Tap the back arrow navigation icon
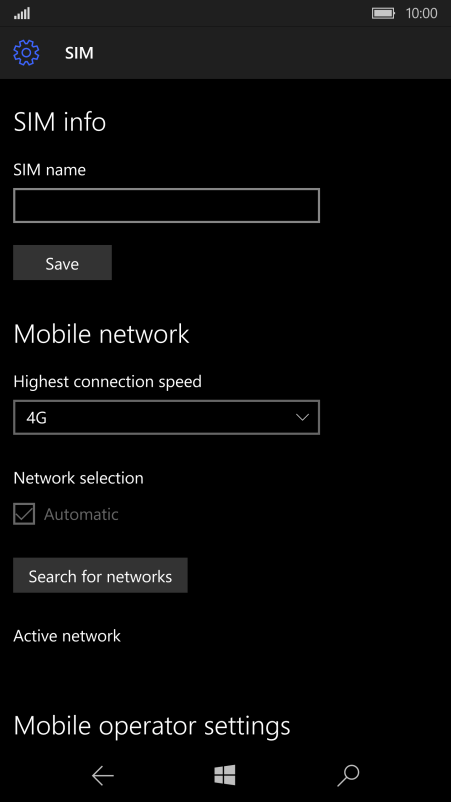This screenshot has width=451, height=802. pyautogui.click(x=102, y=776)
